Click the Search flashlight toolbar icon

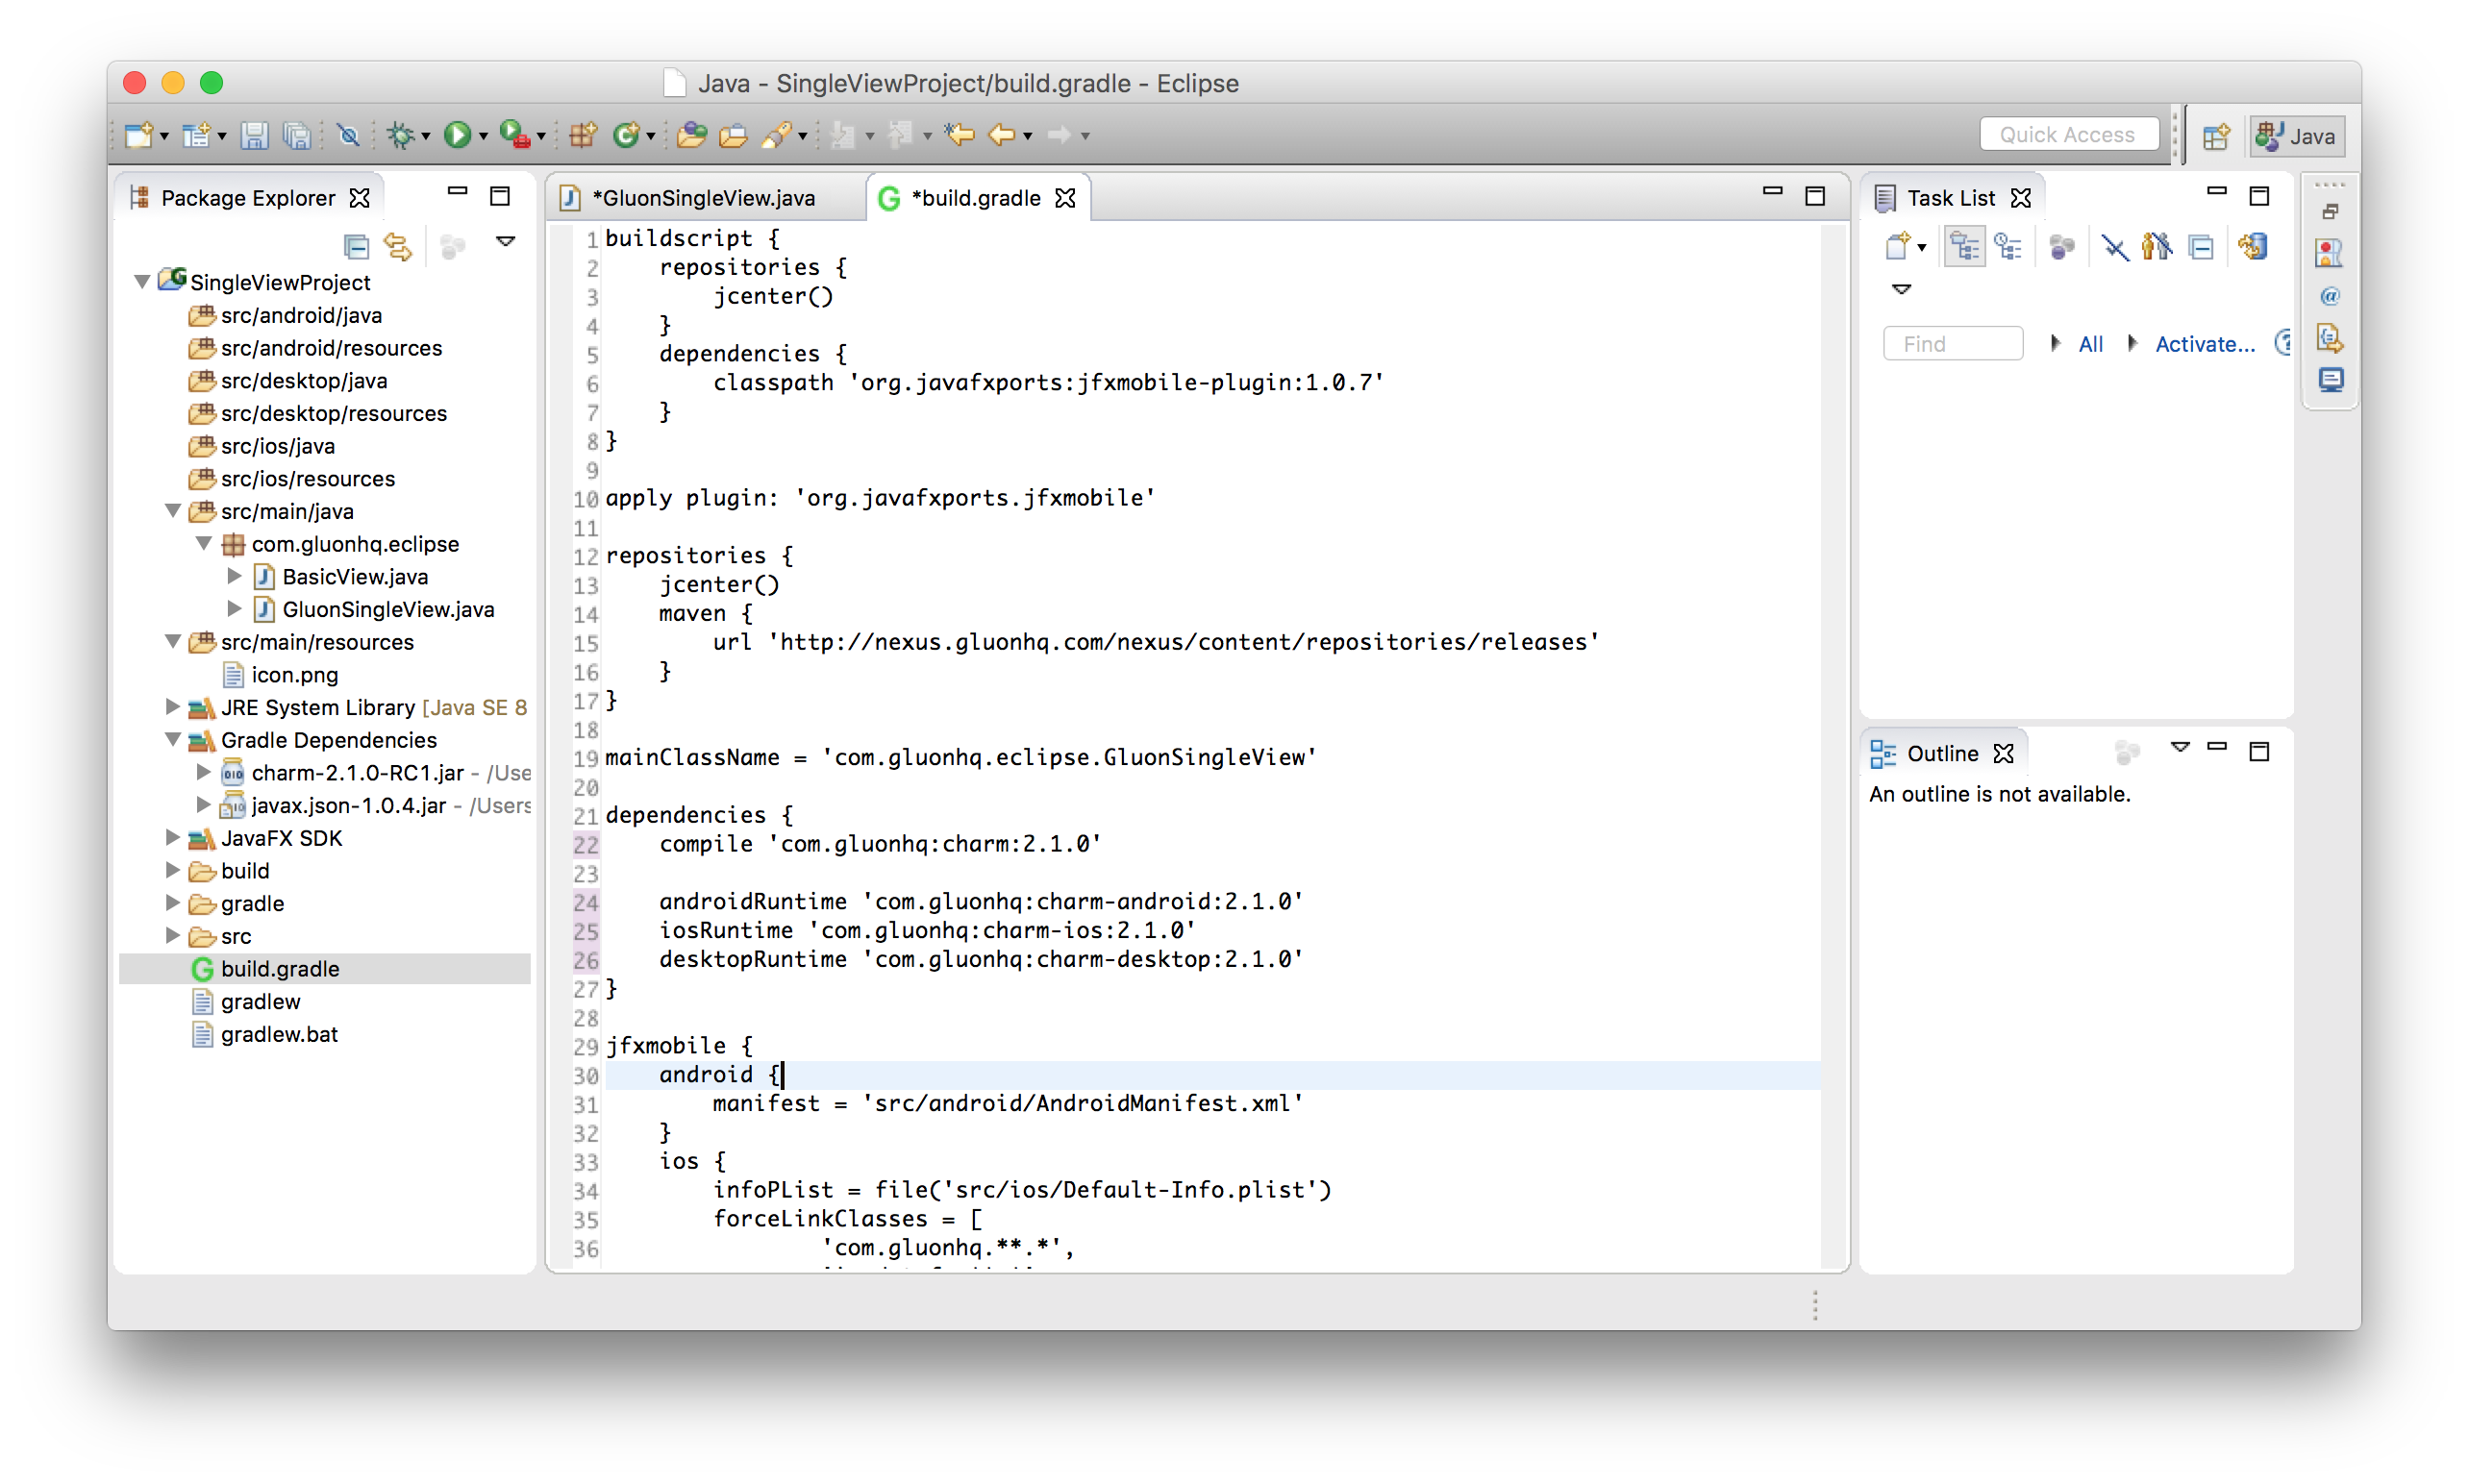click(x=777, y=134)
